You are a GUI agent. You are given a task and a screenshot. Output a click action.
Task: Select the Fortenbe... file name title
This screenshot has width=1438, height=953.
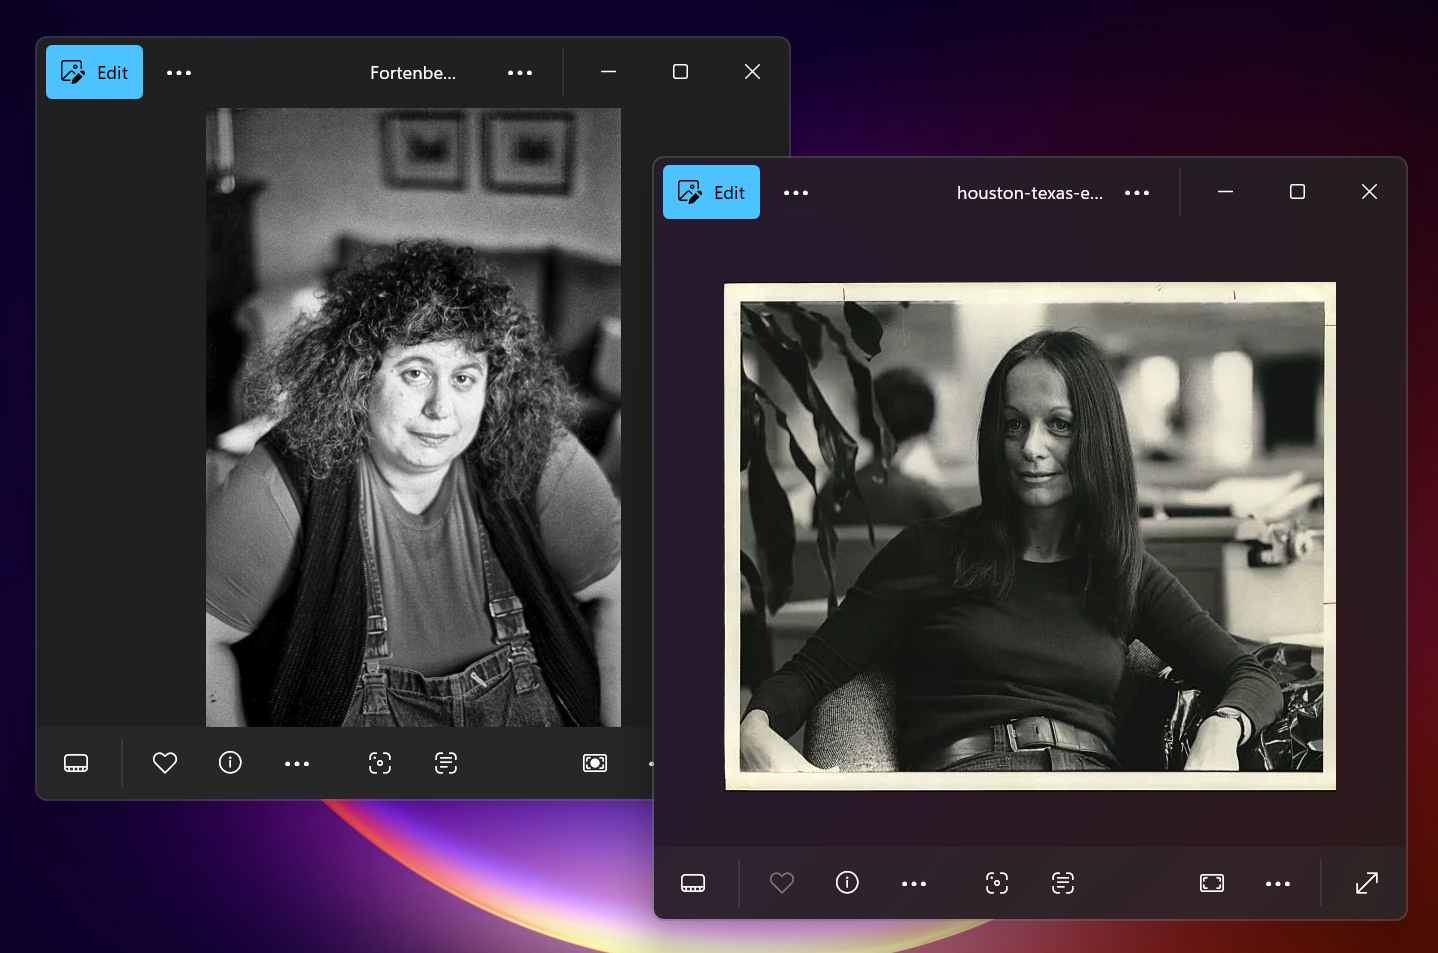click(413, 73)
